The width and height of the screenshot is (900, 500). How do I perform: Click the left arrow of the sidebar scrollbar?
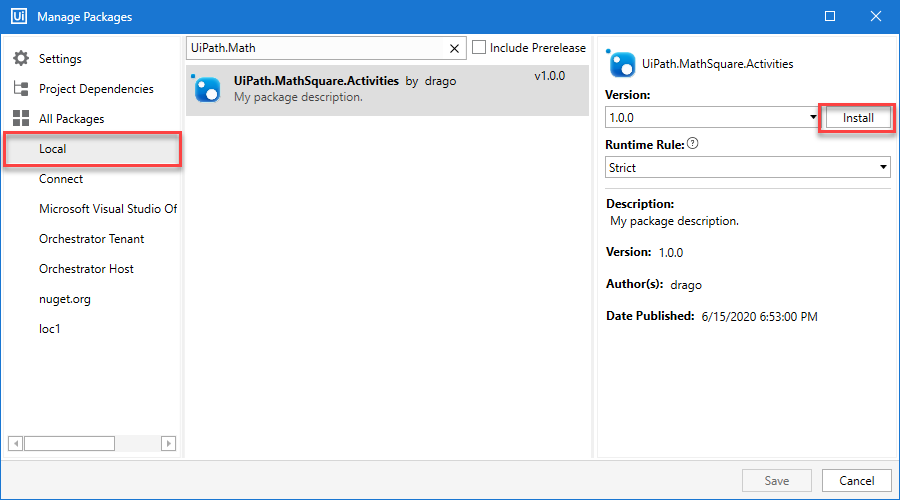click(x=15, y=443)
